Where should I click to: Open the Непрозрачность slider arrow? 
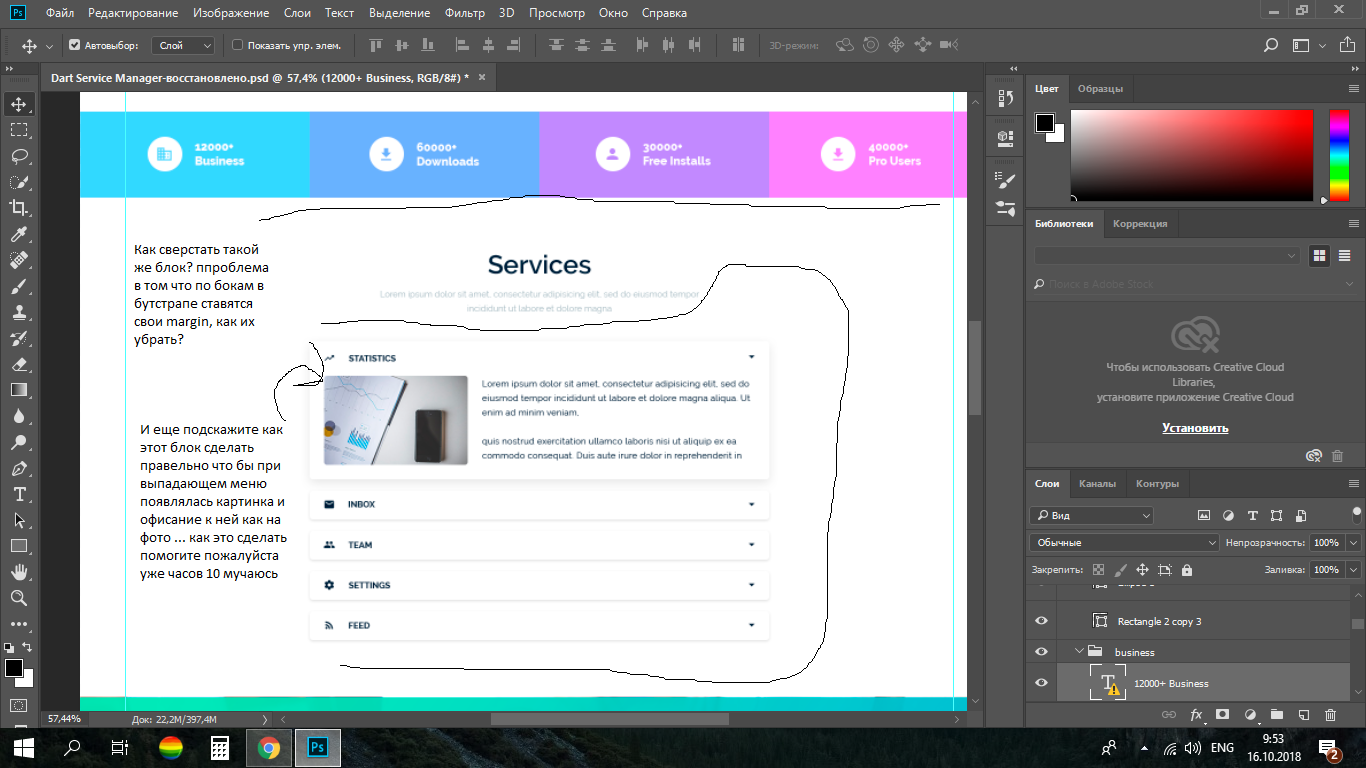coord(1354,542)
